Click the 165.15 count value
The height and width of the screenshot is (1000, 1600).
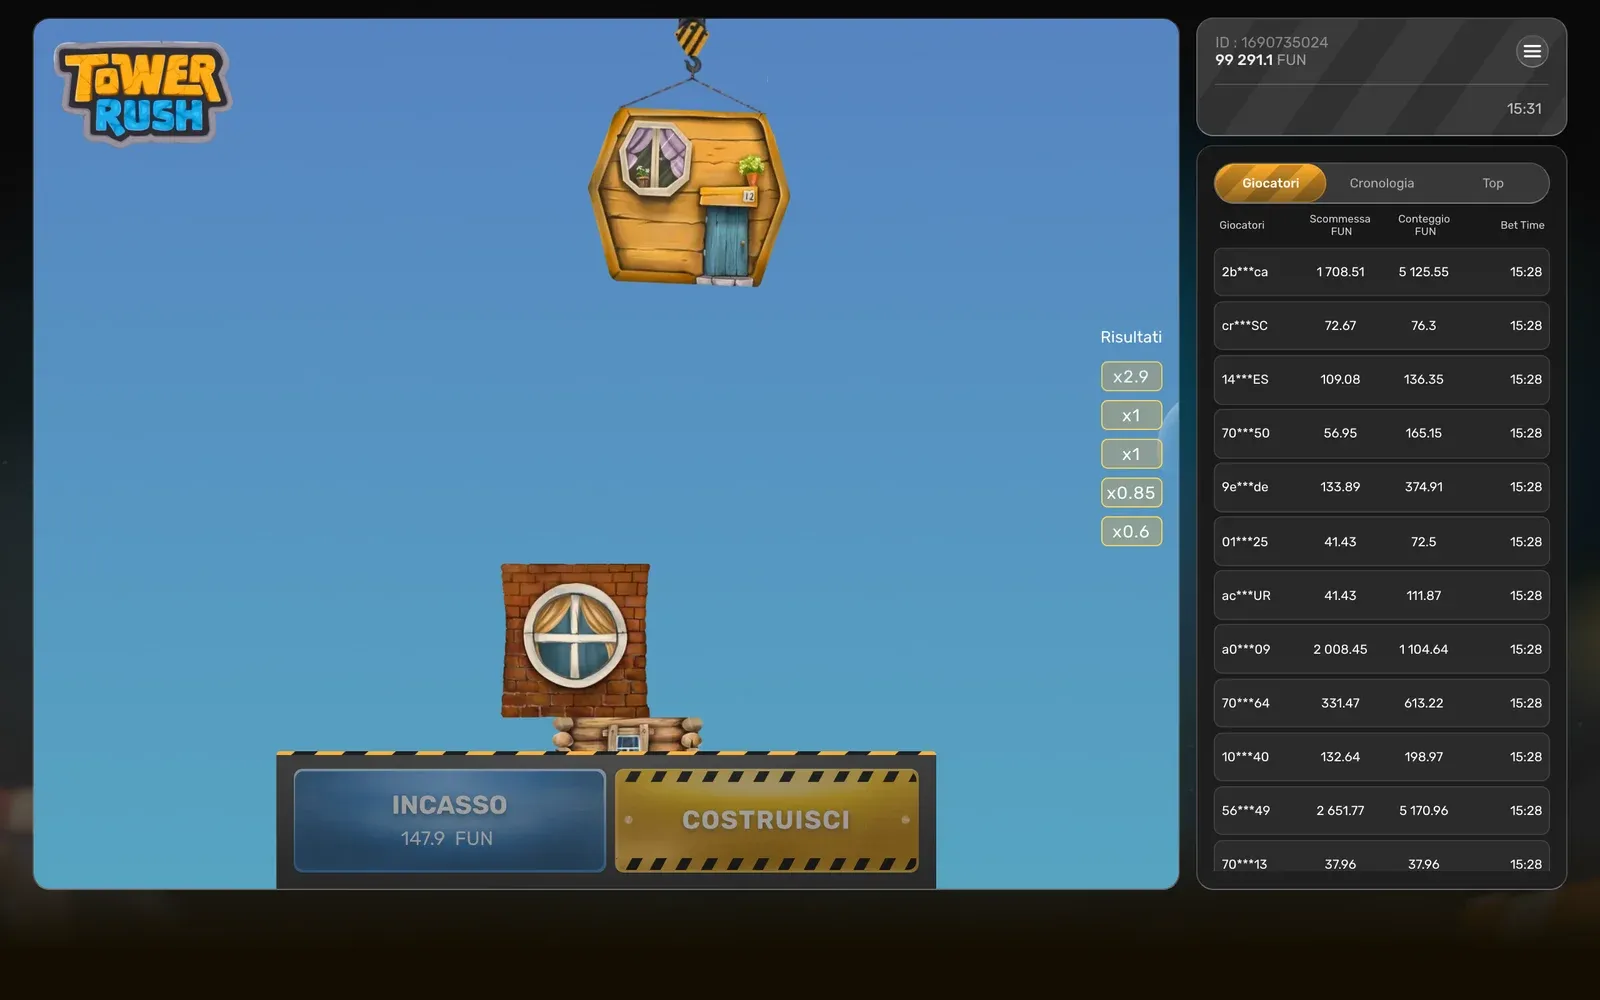click(1423, 434)
